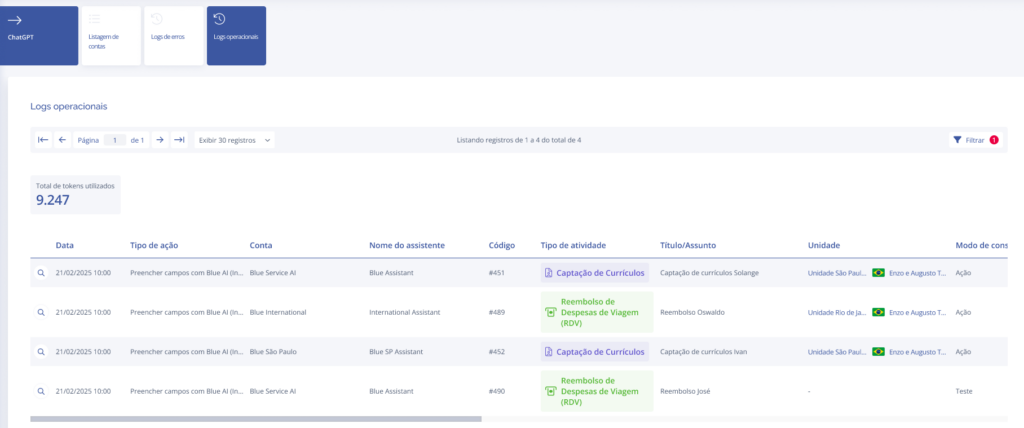Expand the Exibir 30 registros dropdown
1024x428 pixels.
(235, 140)
